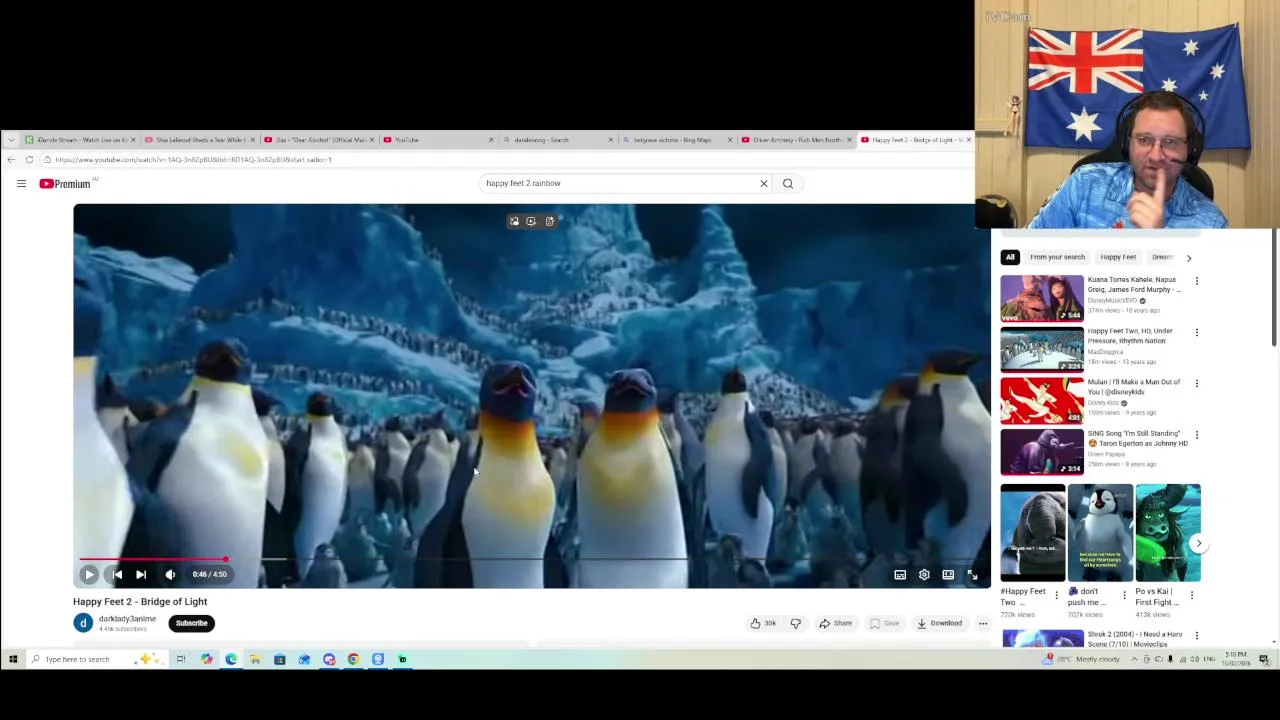Open File Explorer from taskbar

255,659
